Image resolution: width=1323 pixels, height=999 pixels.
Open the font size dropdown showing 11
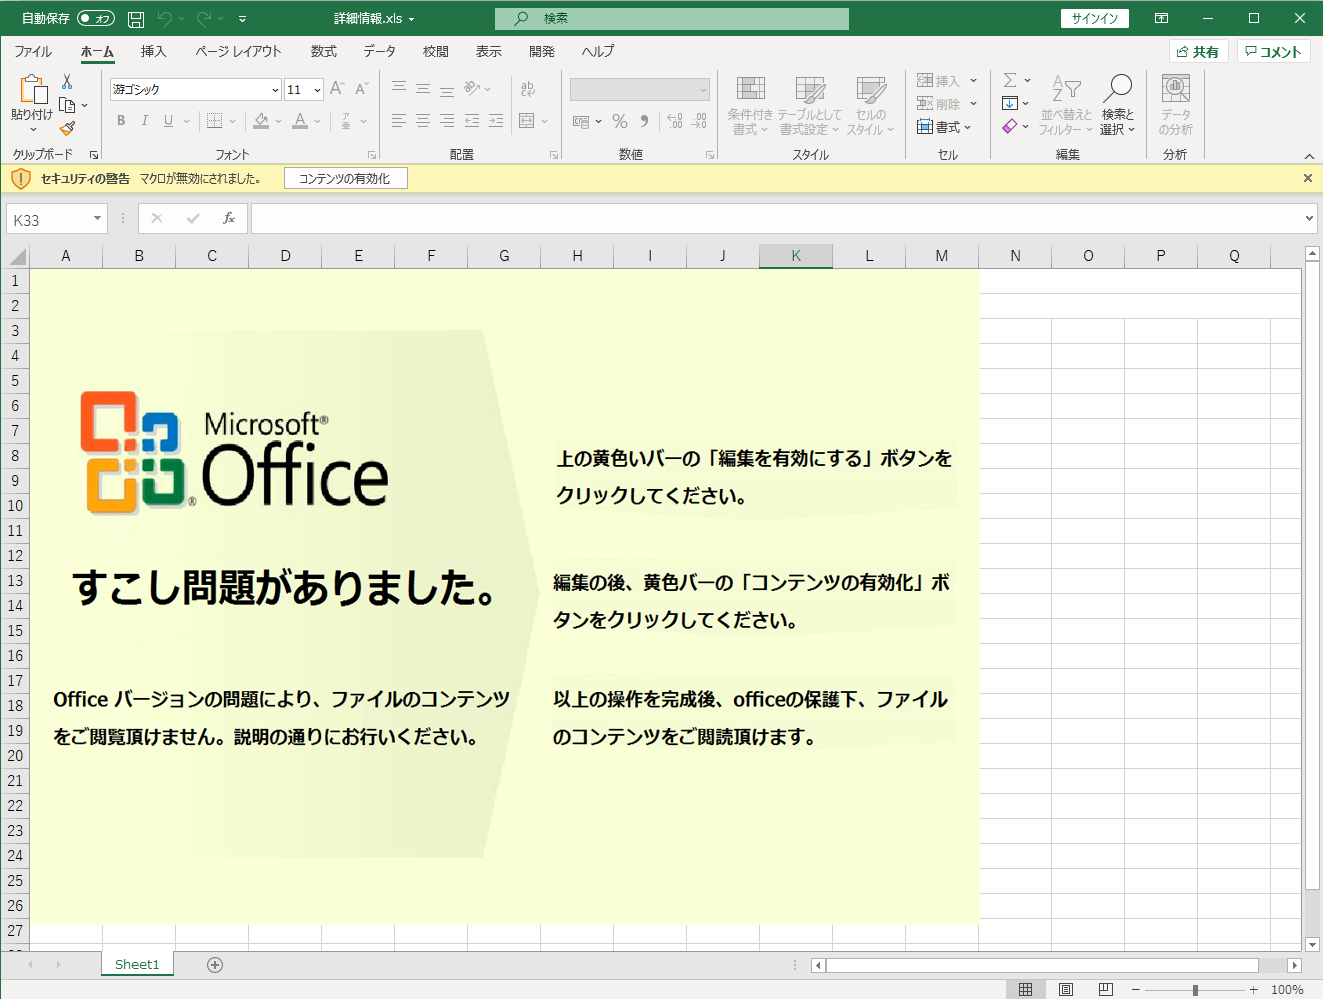(317, 90)
